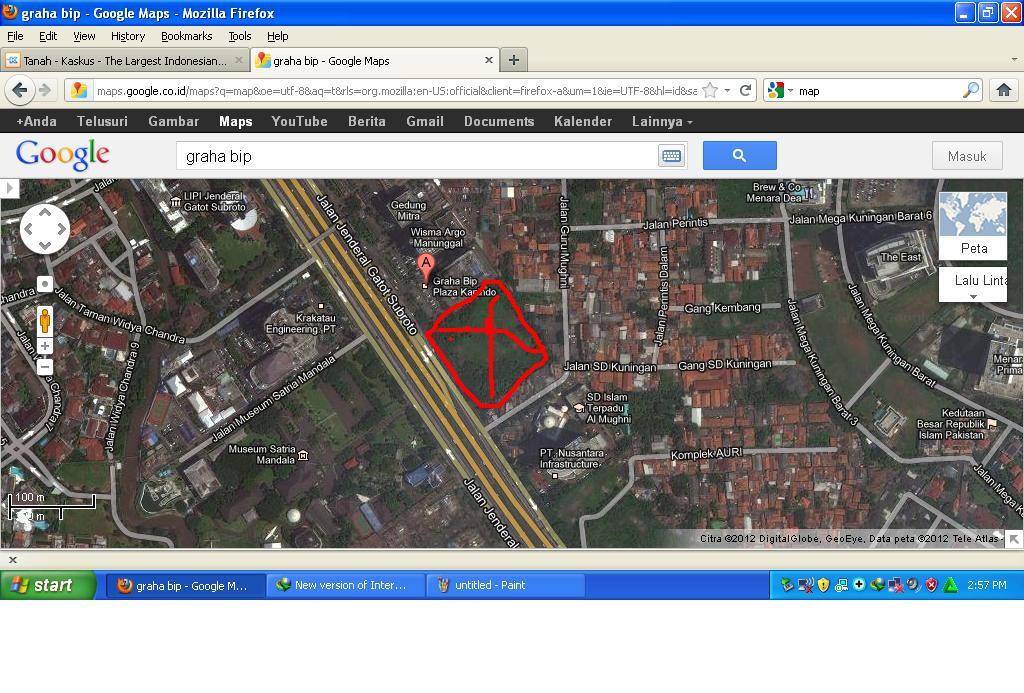The image size is (1024, 693).
Task: Open Windows Start menu
Action: coord(48,585)
